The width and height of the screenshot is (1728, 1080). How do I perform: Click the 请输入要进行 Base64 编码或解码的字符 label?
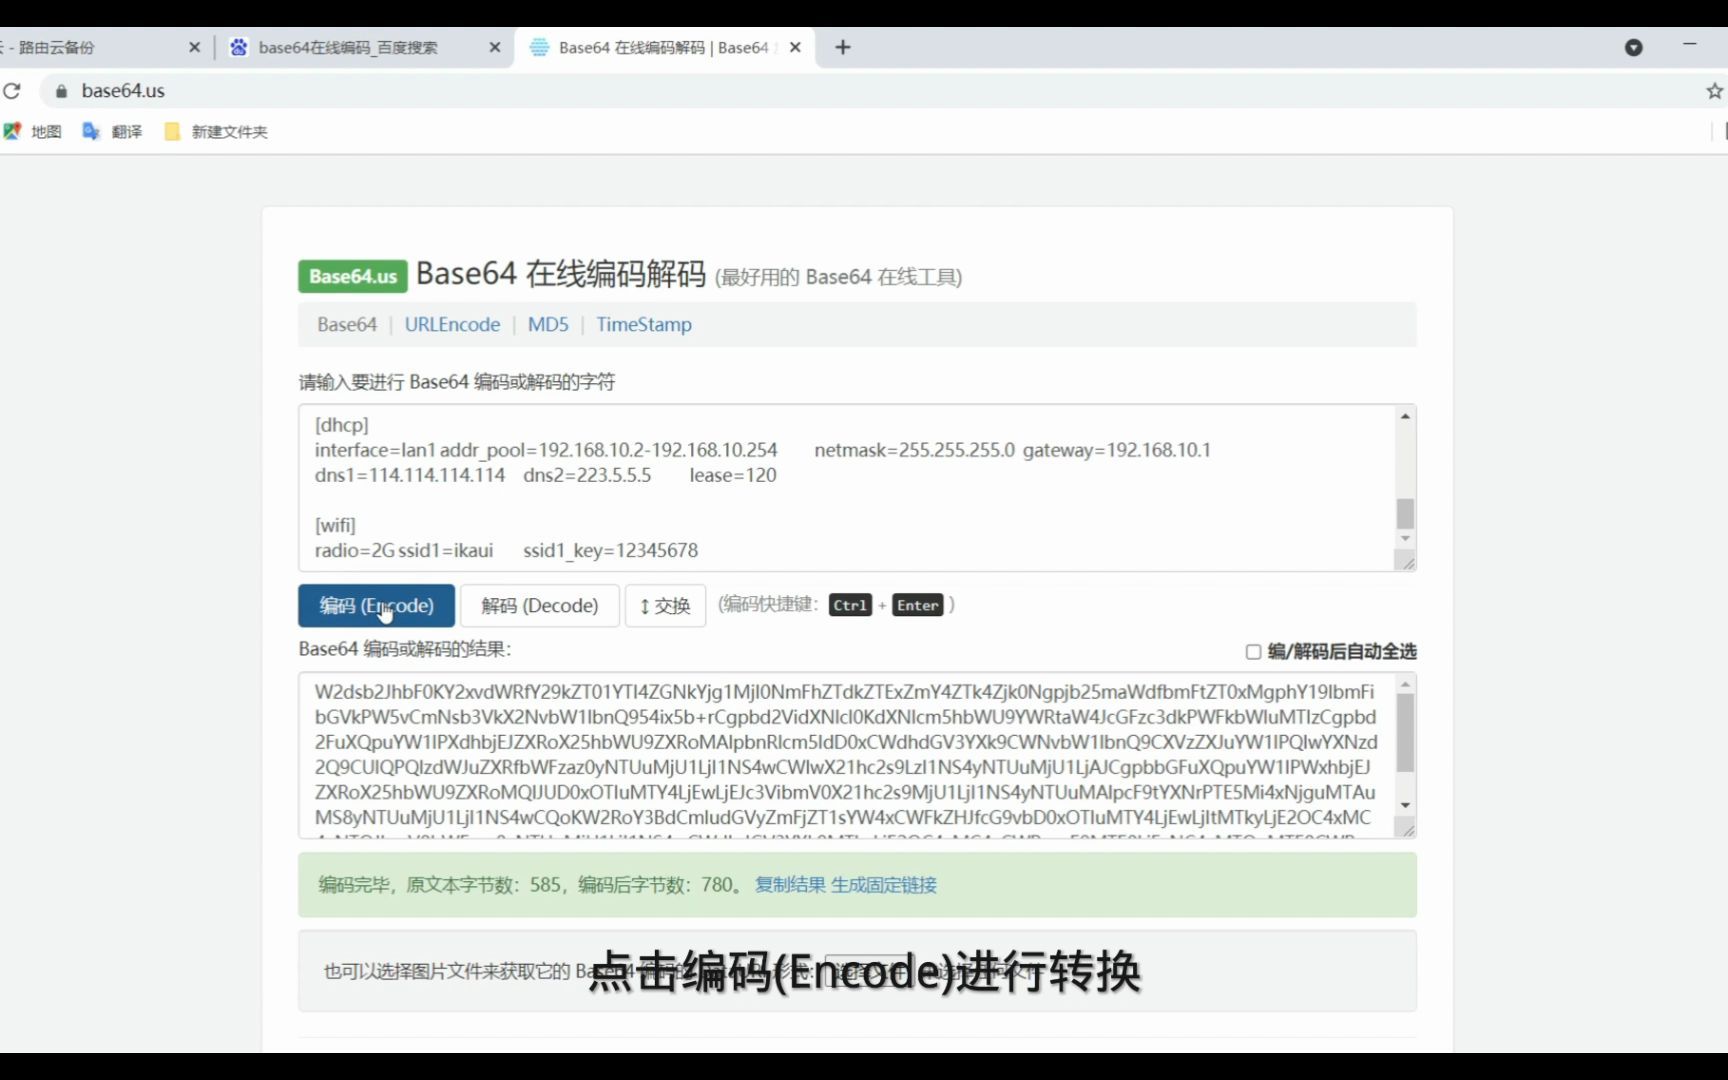(x=457, y=382)
